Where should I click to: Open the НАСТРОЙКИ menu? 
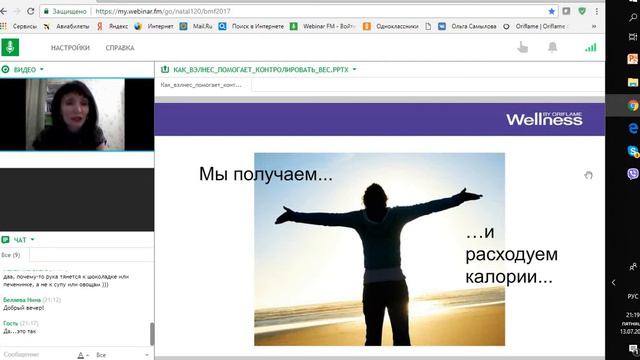(x=70, y=48)
